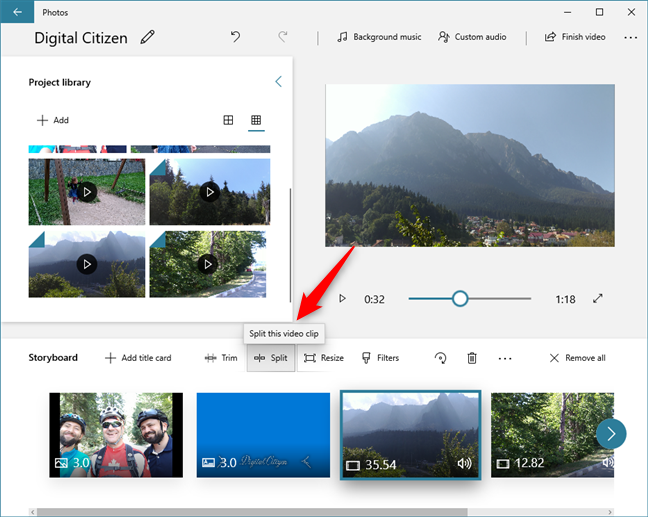
Task: Open the Trim tool
Action: 221,358
